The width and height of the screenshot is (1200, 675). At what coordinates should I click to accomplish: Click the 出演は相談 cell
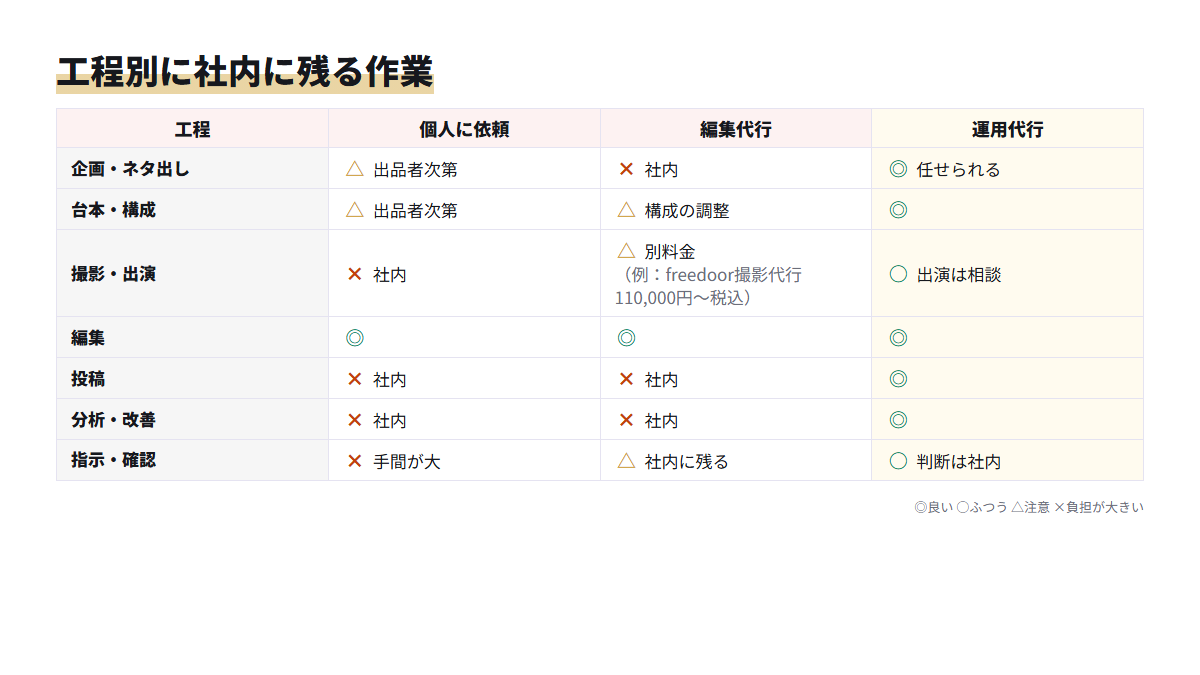(1007, 274)
